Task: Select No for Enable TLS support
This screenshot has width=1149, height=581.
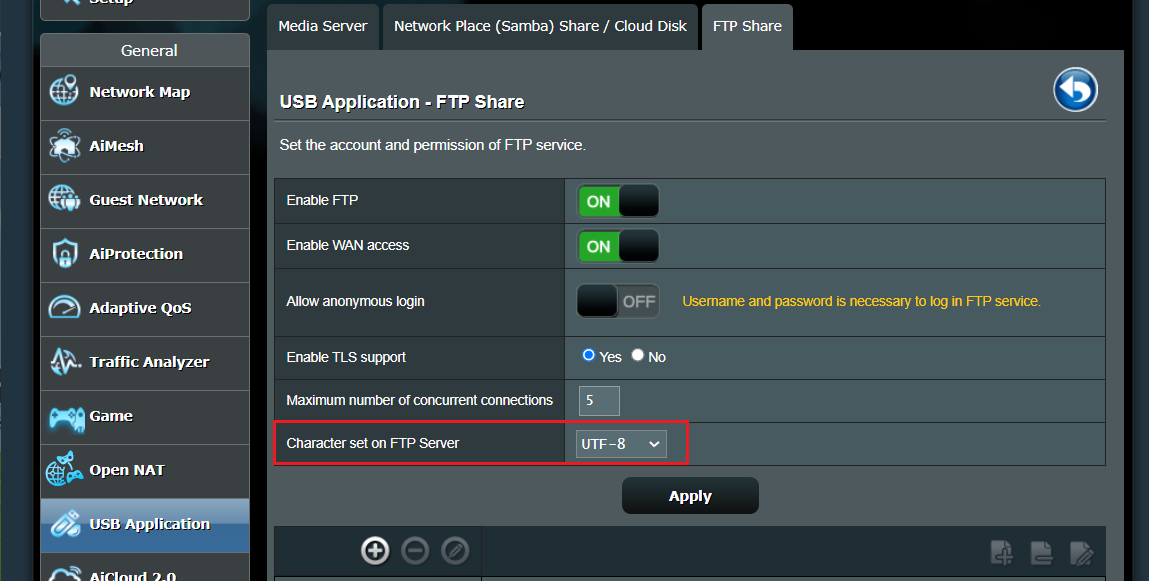Action: click(638, 356)
